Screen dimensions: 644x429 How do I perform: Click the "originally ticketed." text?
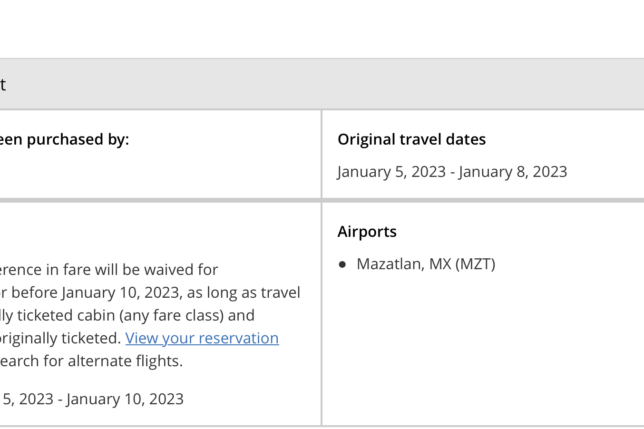click(62, 338)
